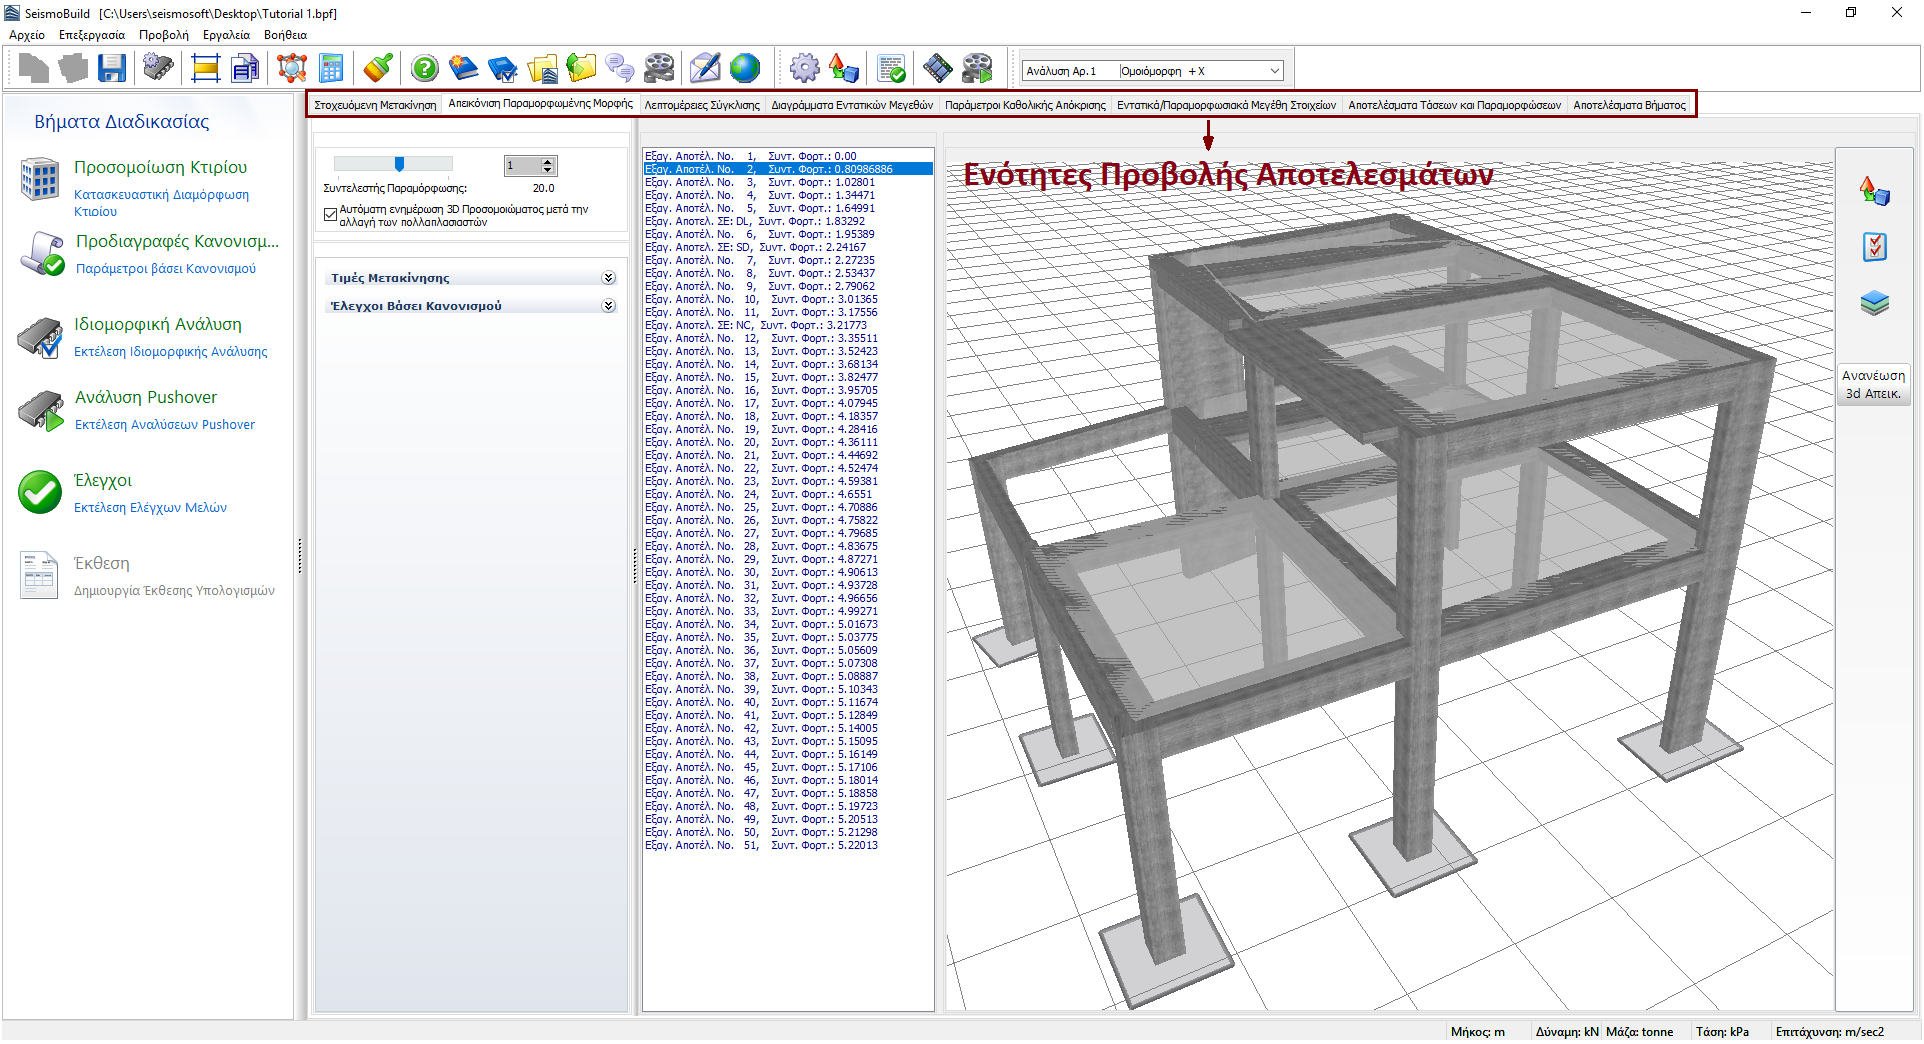Click the paintbrush icon in toolbar

coord(378,69)
